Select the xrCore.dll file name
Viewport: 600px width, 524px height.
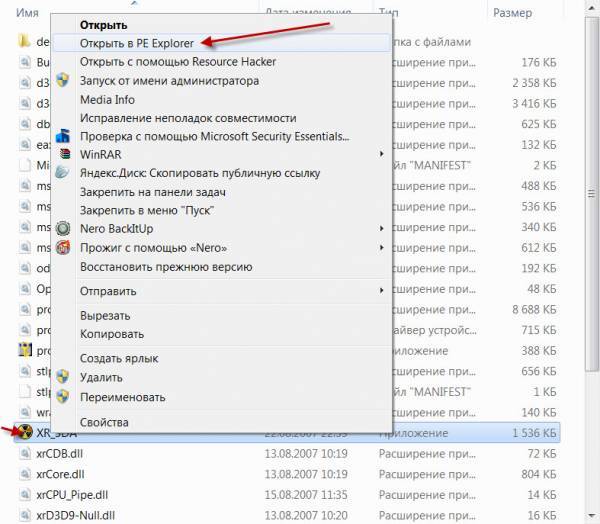[60, 474]
